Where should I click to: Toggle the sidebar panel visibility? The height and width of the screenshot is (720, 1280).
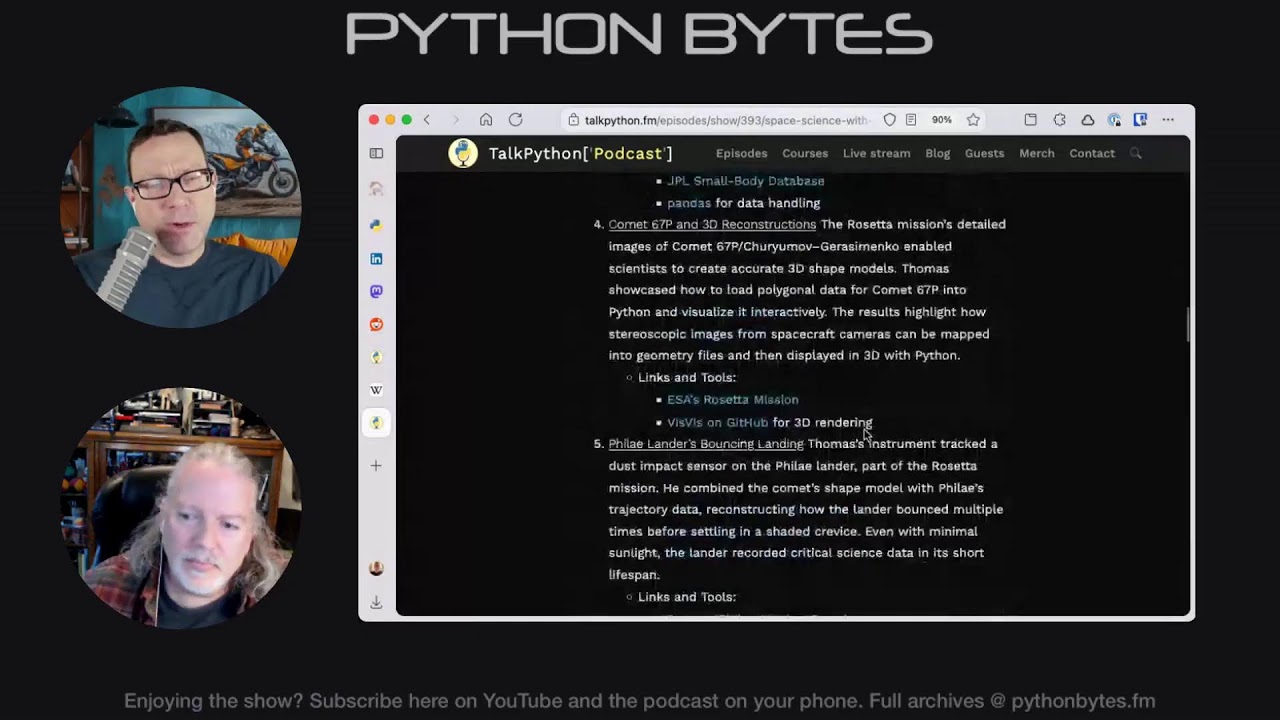coord(376,153)
